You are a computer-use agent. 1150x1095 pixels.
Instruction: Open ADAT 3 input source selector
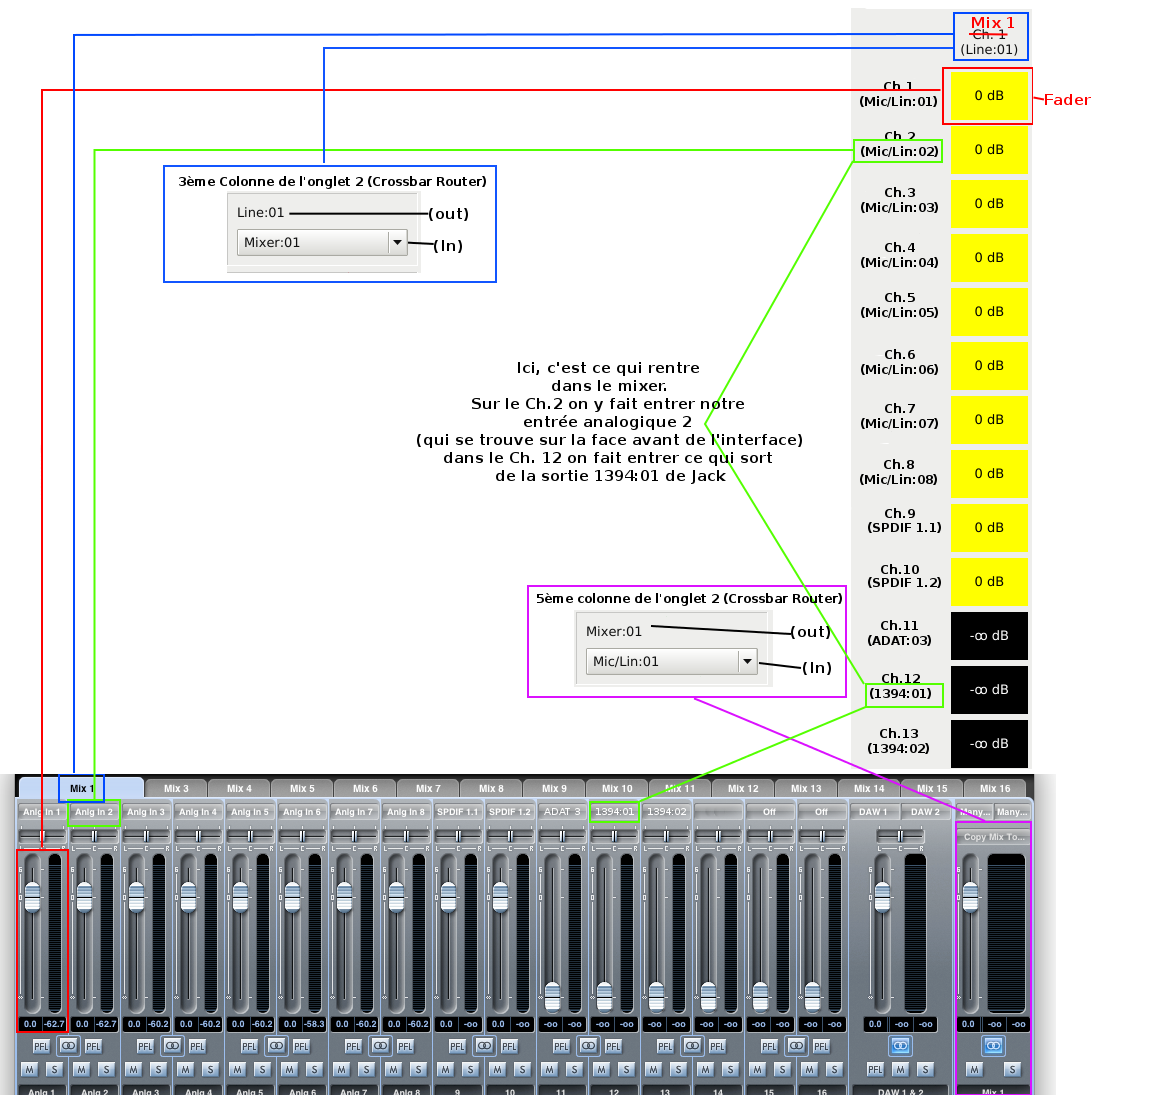pos(562,812)
